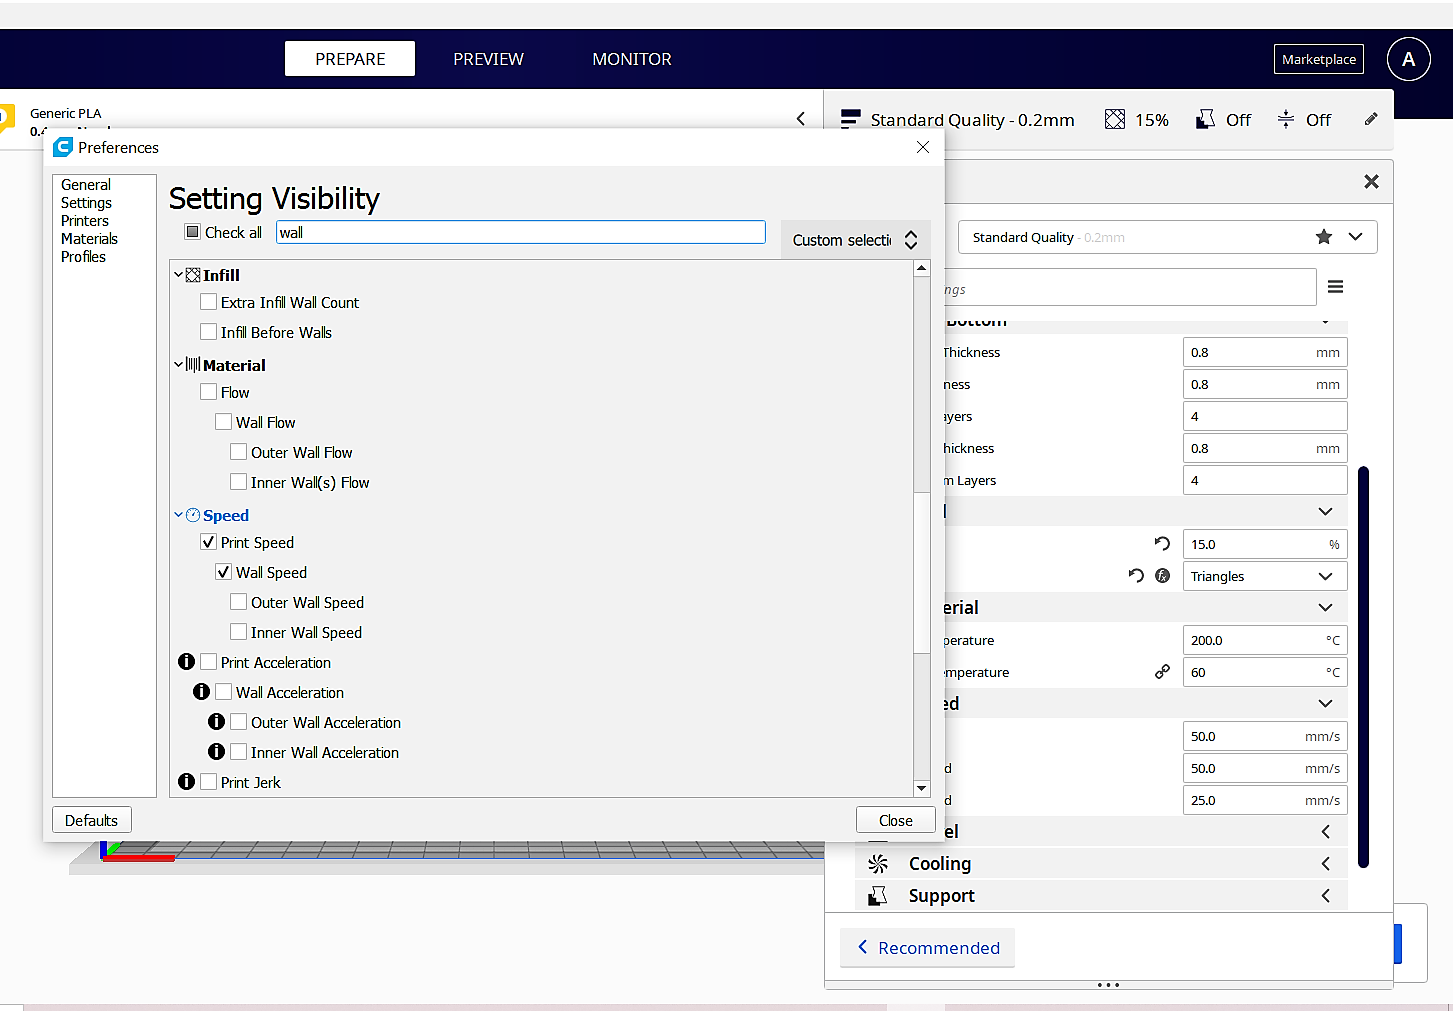Select General in Preferences list
This screenshot has height=1011, width=1453.
(x=86, y=185)
